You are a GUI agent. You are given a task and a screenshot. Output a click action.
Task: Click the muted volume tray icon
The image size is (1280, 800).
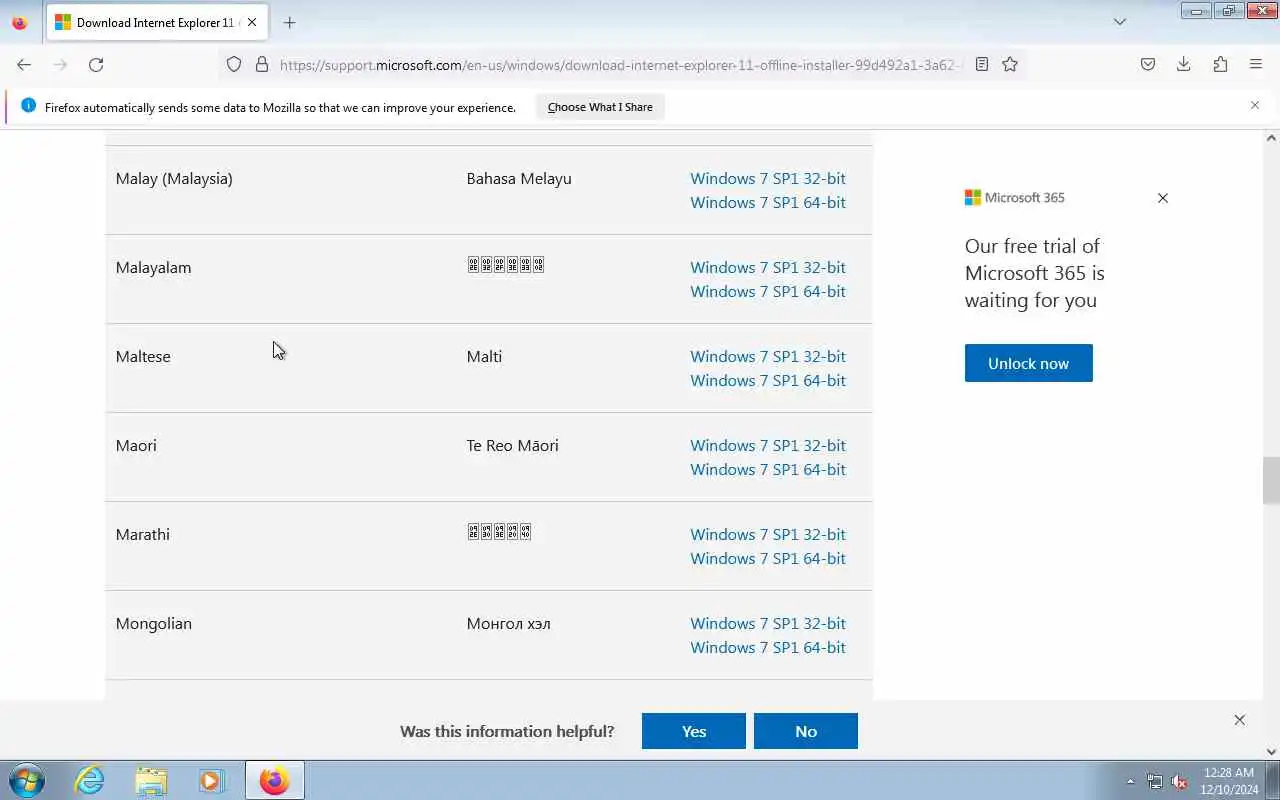1179,781
